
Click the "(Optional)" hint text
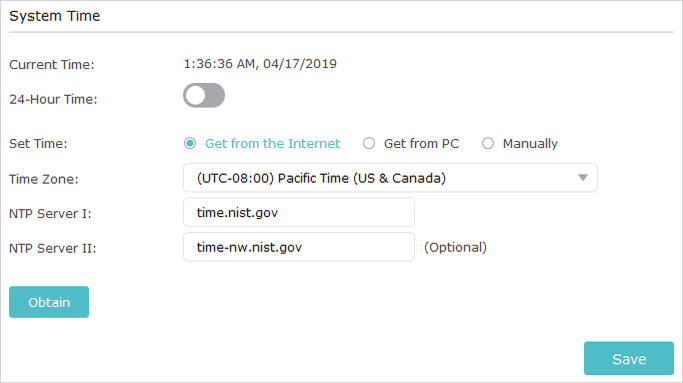456,247
